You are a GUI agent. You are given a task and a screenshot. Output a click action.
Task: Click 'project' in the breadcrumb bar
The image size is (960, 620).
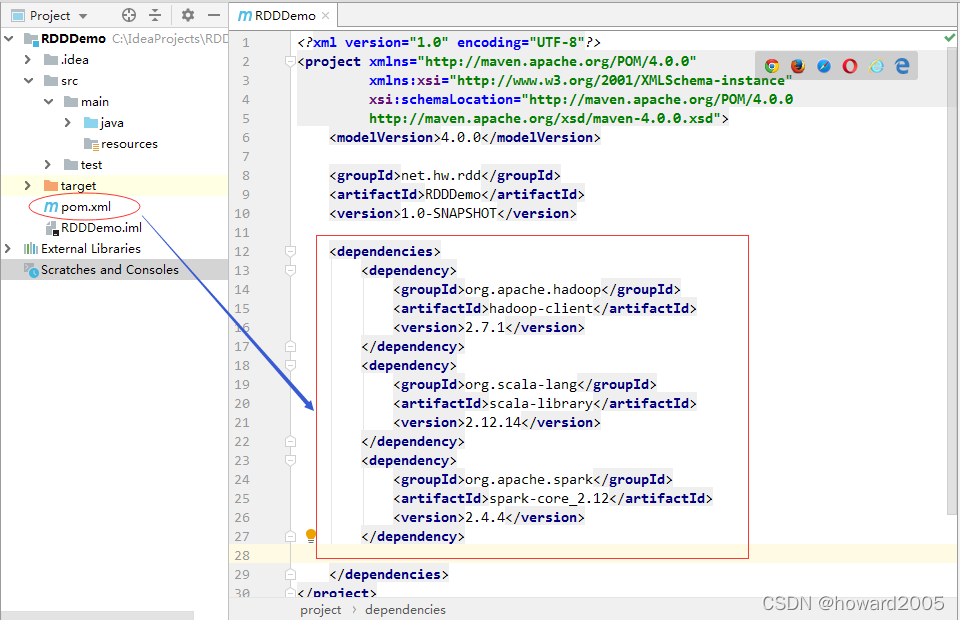(320, 610)
